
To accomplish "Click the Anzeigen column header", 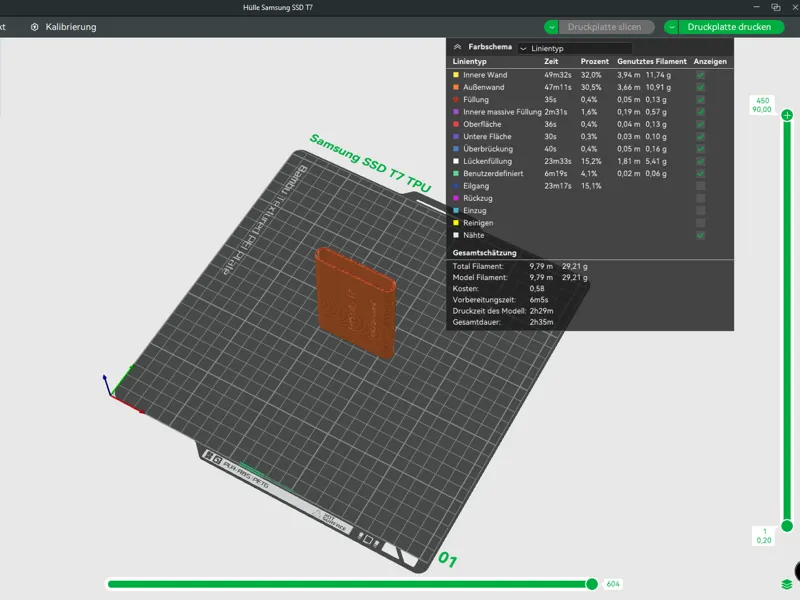I will (x=710, y=61).
